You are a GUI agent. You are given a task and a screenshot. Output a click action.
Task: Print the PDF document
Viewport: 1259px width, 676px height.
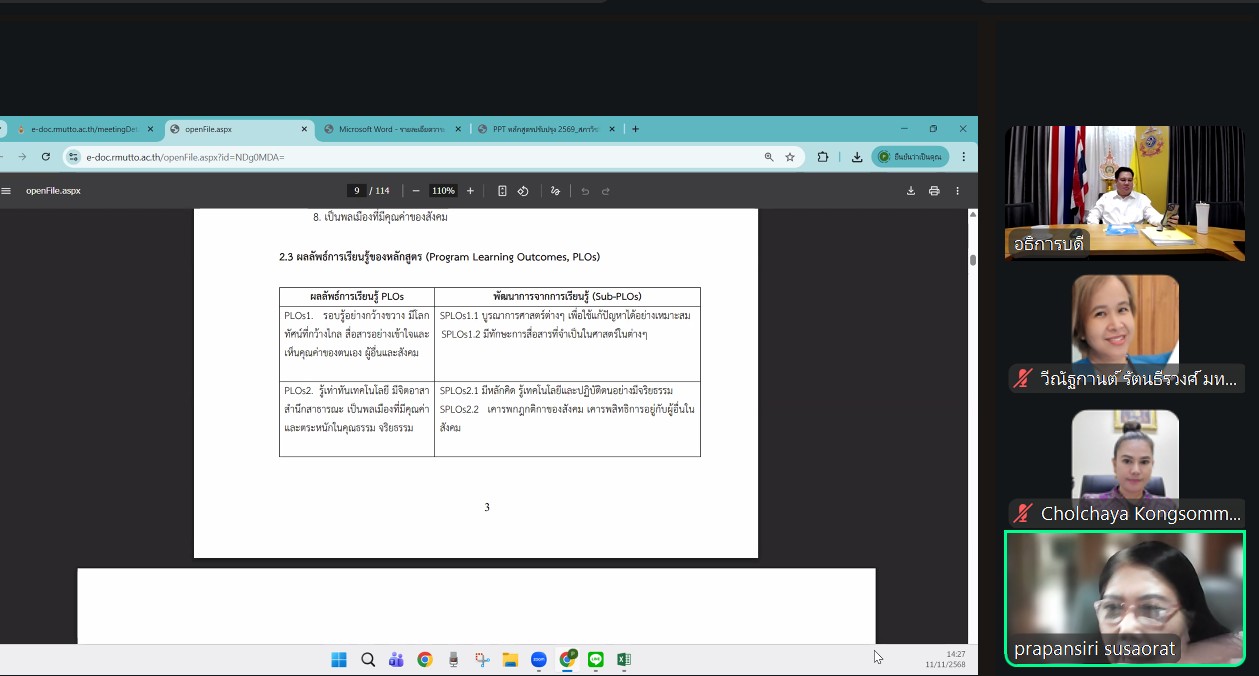tap(934, 191)
